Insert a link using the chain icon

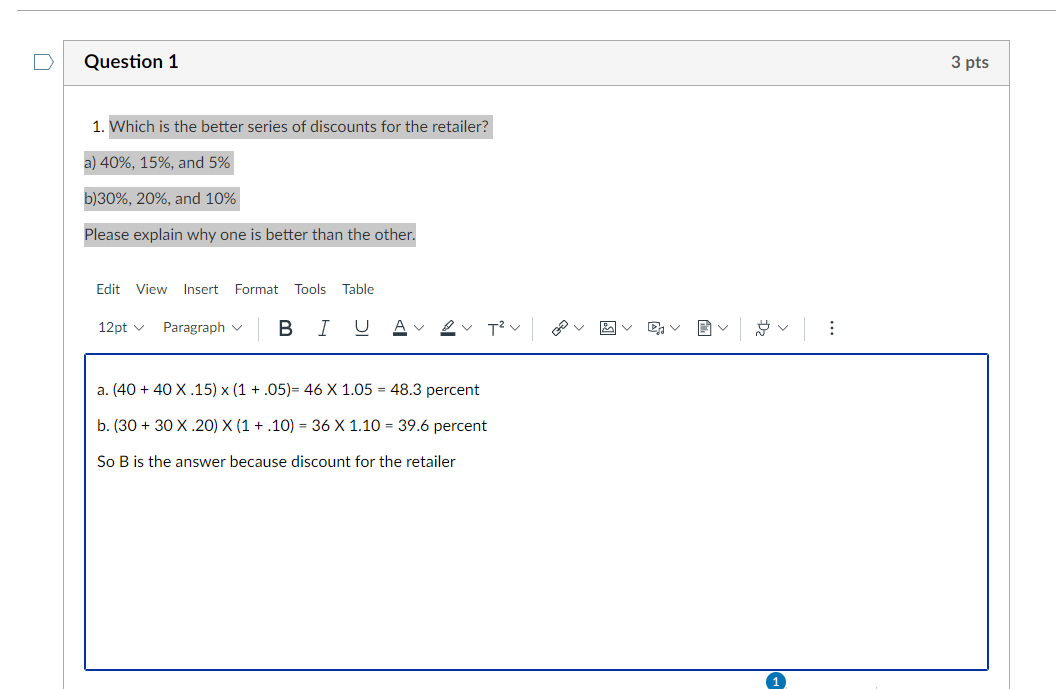pyautogui.click(x=560, y=328)
